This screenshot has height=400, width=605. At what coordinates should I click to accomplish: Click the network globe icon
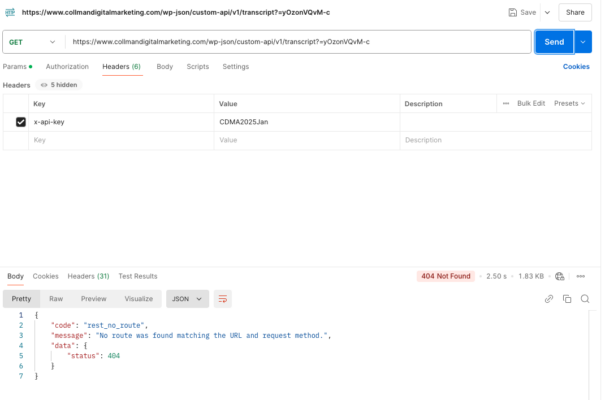[559, 276]
